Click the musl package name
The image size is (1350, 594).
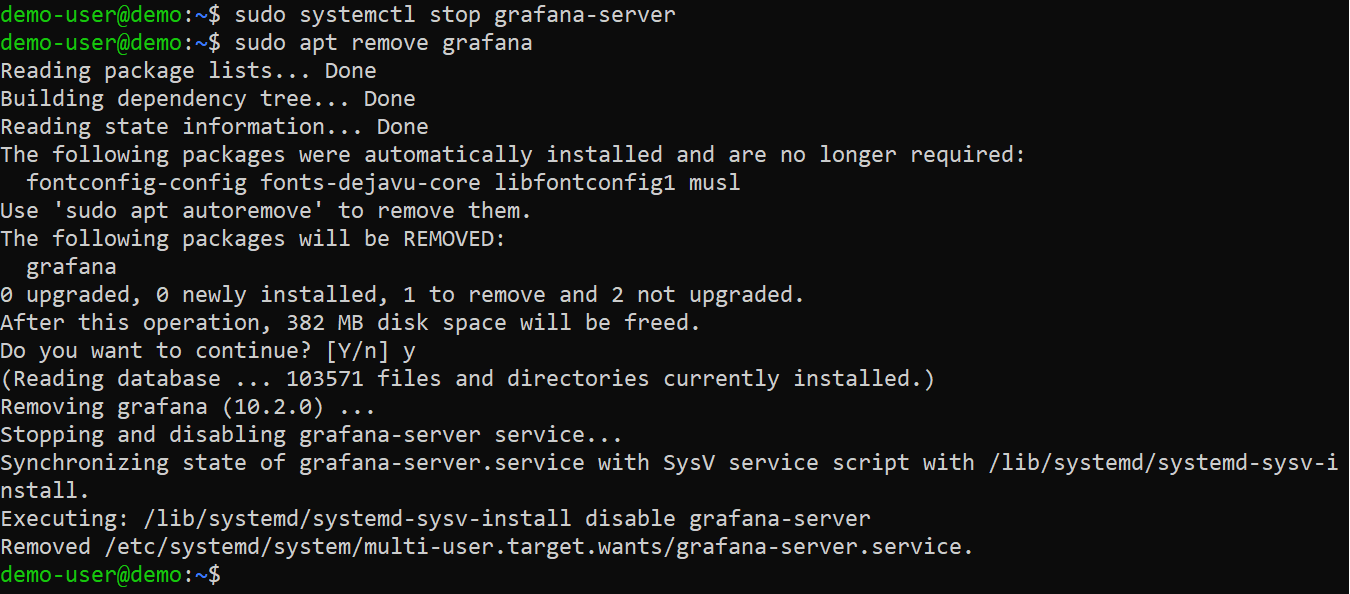point(715,183)
